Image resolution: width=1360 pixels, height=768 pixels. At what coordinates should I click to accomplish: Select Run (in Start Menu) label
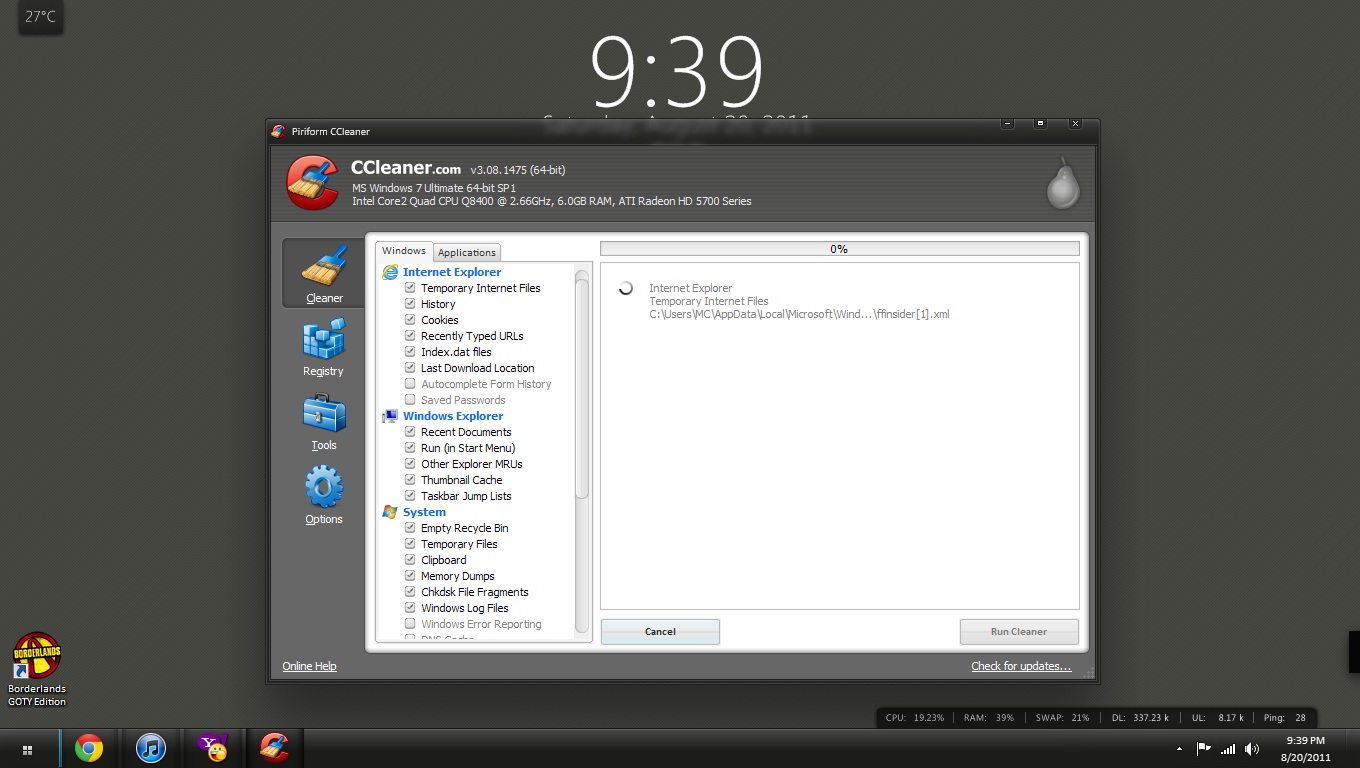tap(468, 448)
